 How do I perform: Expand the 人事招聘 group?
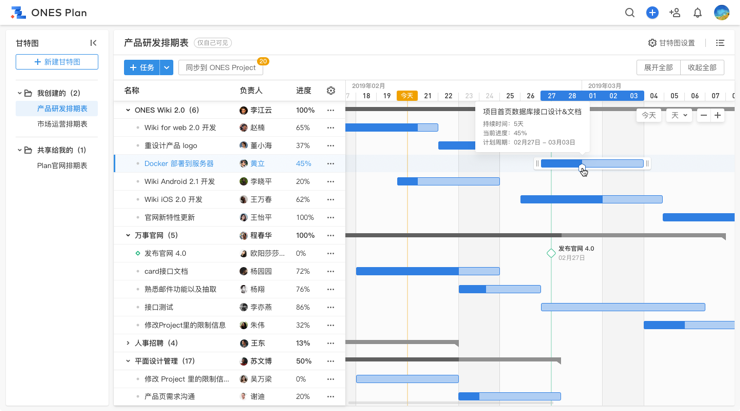click(128, 343)
